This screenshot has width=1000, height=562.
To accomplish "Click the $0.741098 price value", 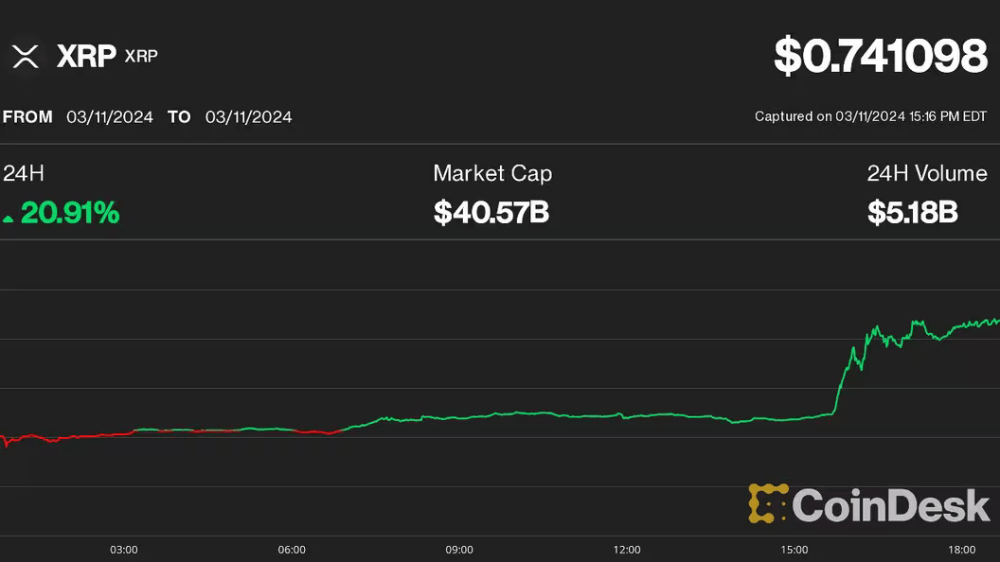I will tap(881, 55).
